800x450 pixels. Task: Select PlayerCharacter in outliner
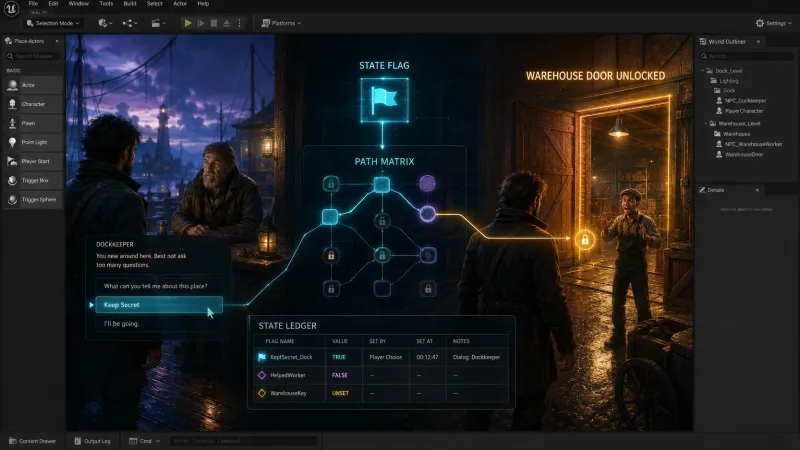pyautogui.click(x=740, y=111)
